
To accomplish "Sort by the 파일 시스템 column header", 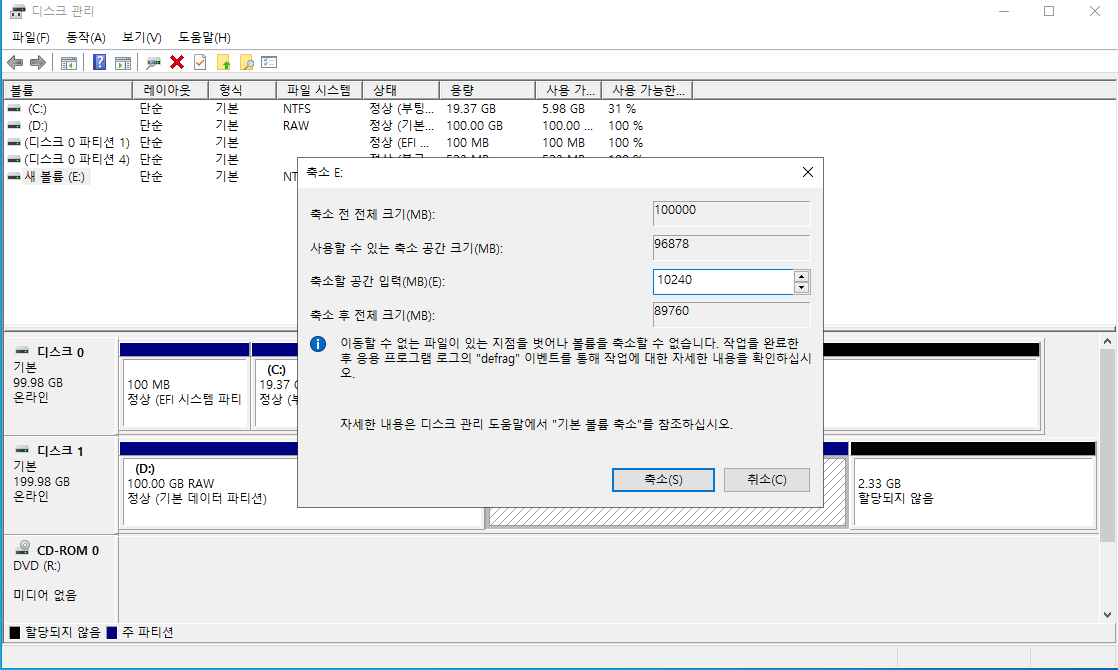I will [x=319, y=91].
